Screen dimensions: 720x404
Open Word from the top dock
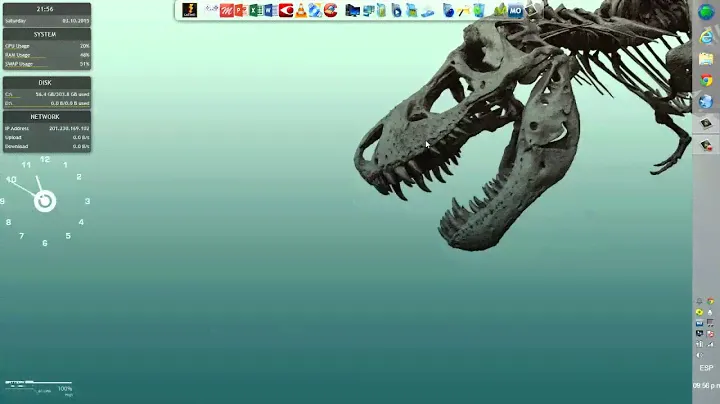point(270,11)
